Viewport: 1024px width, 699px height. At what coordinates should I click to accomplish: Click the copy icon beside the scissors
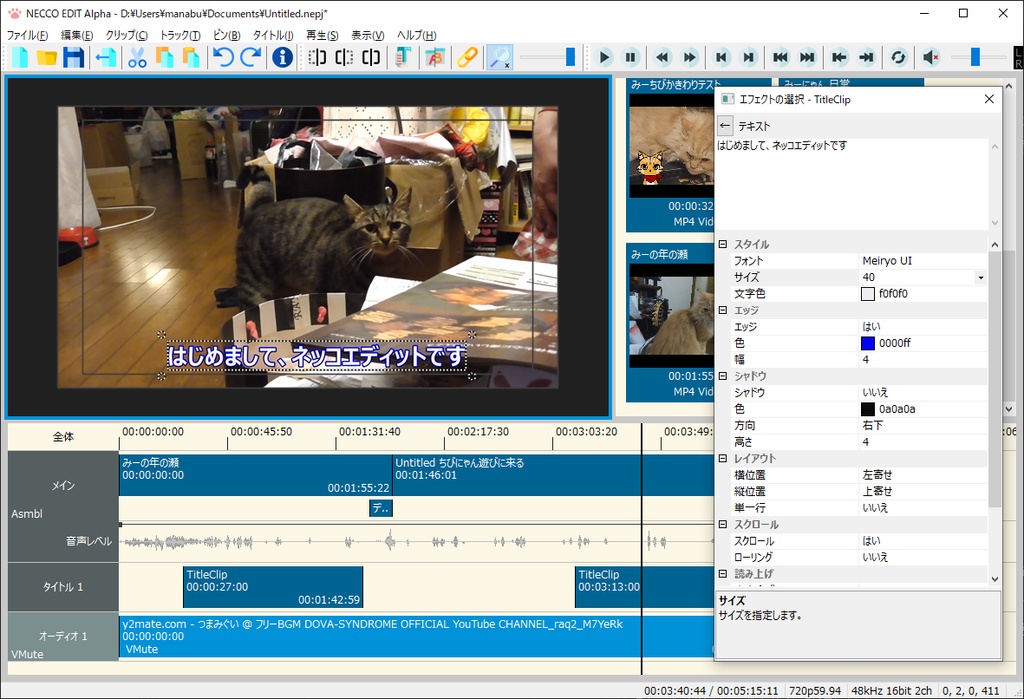[x=164, y=57]
